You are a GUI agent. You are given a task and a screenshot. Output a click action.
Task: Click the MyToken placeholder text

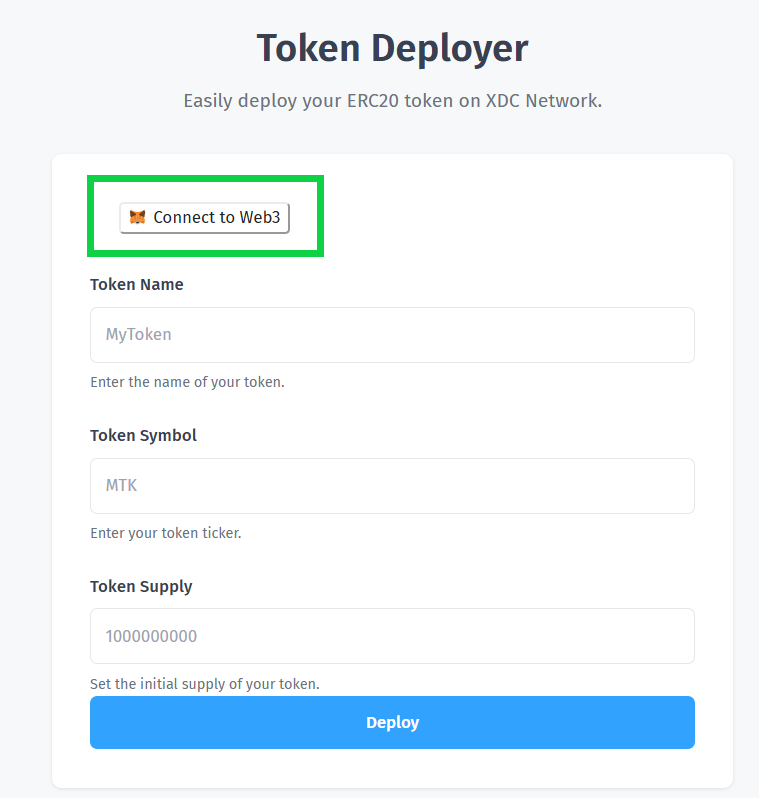pos(138,335)
